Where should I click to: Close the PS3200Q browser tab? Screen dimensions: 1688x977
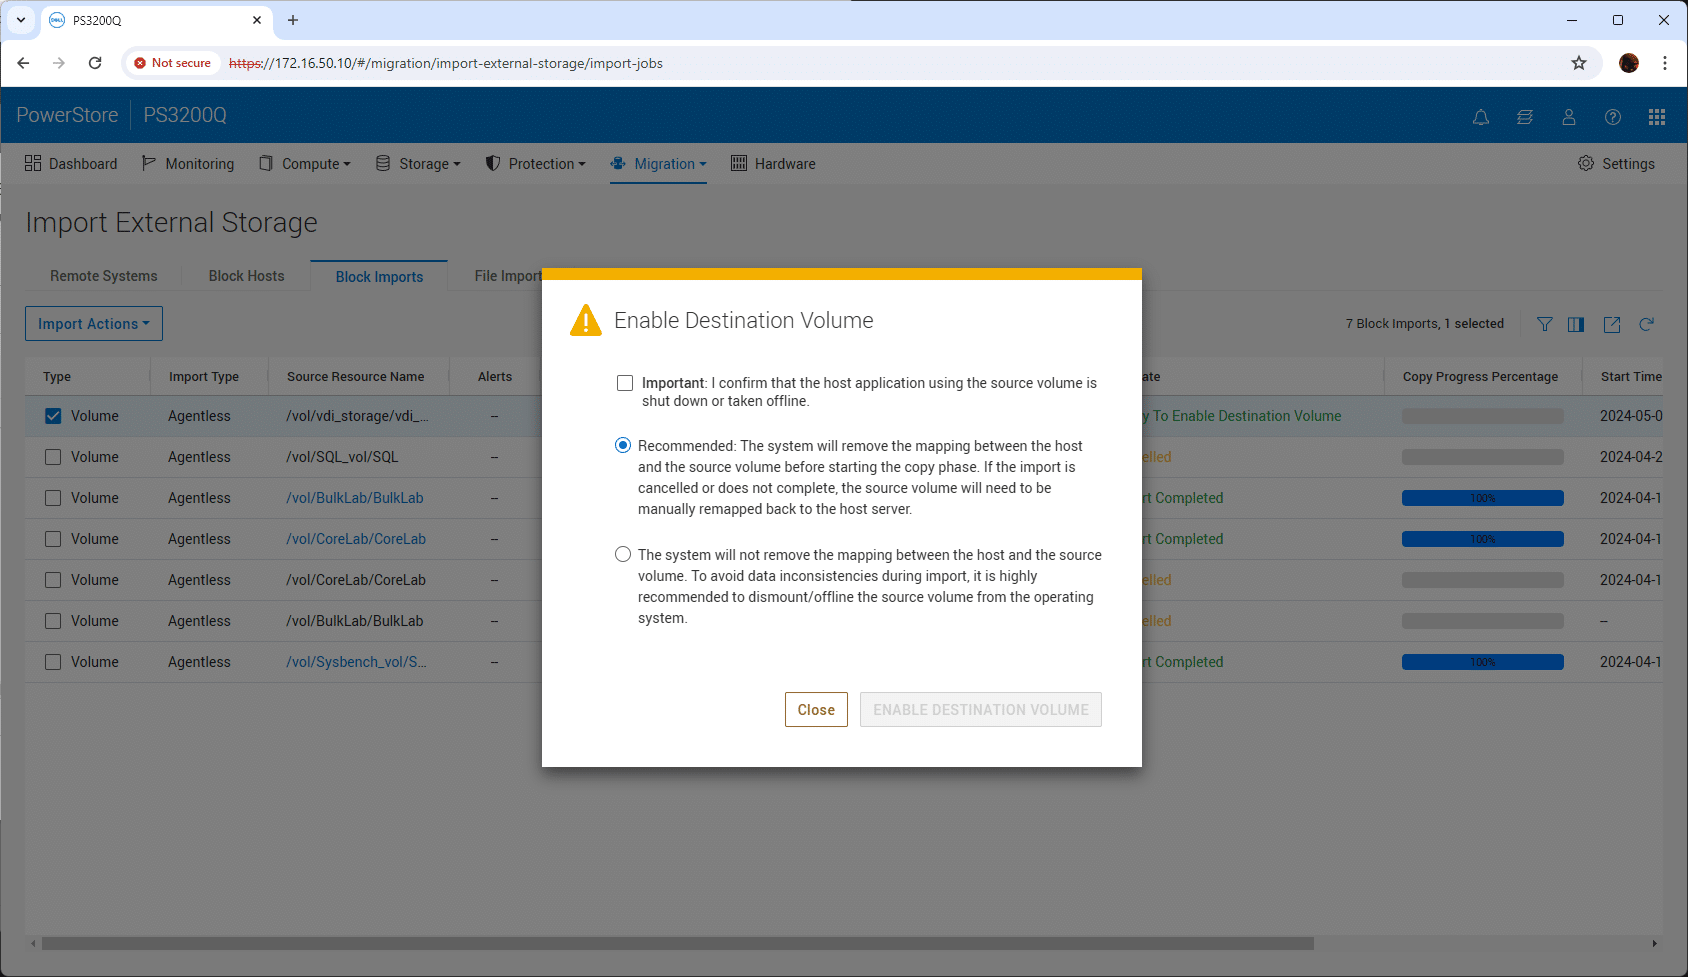tap(257, 20)
